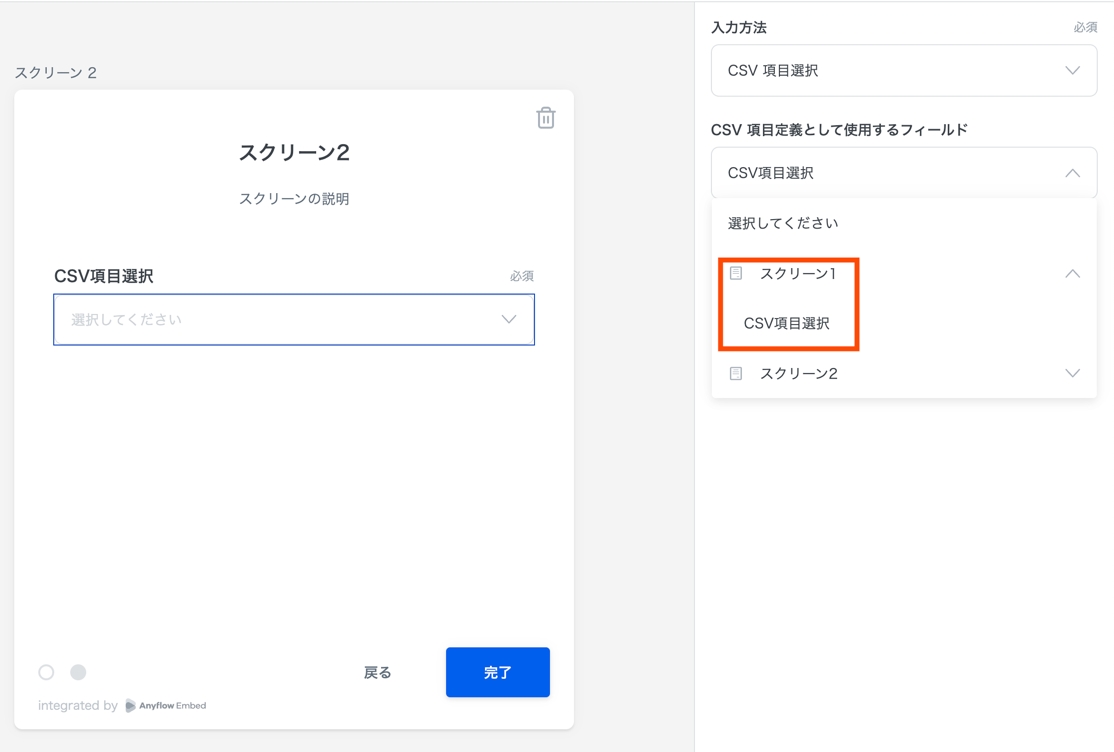Select the second step indicator dot
Viewport: 1114px width, 752px height.
(78, 672)
